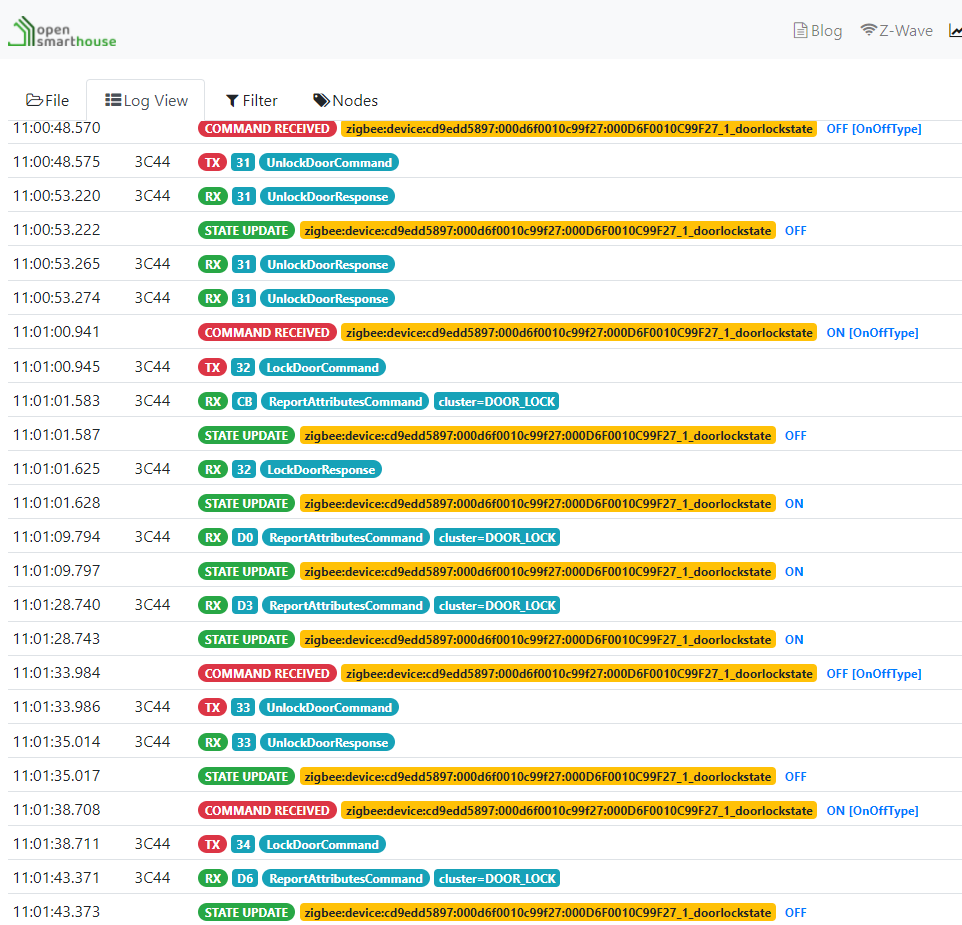
Task: Open the File tab
Action: pos(47,100)
